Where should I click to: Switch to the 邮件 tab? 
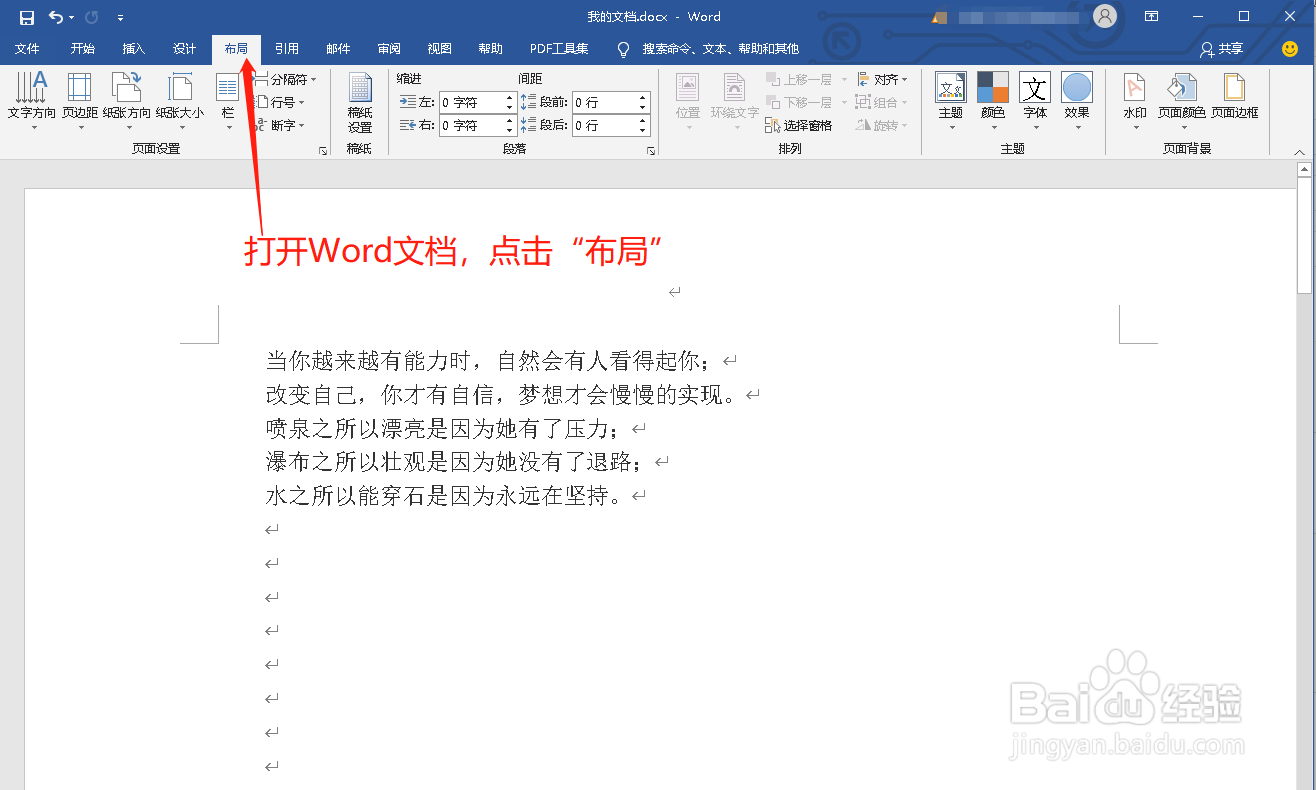pyautogui.click(x=338, y=48)
